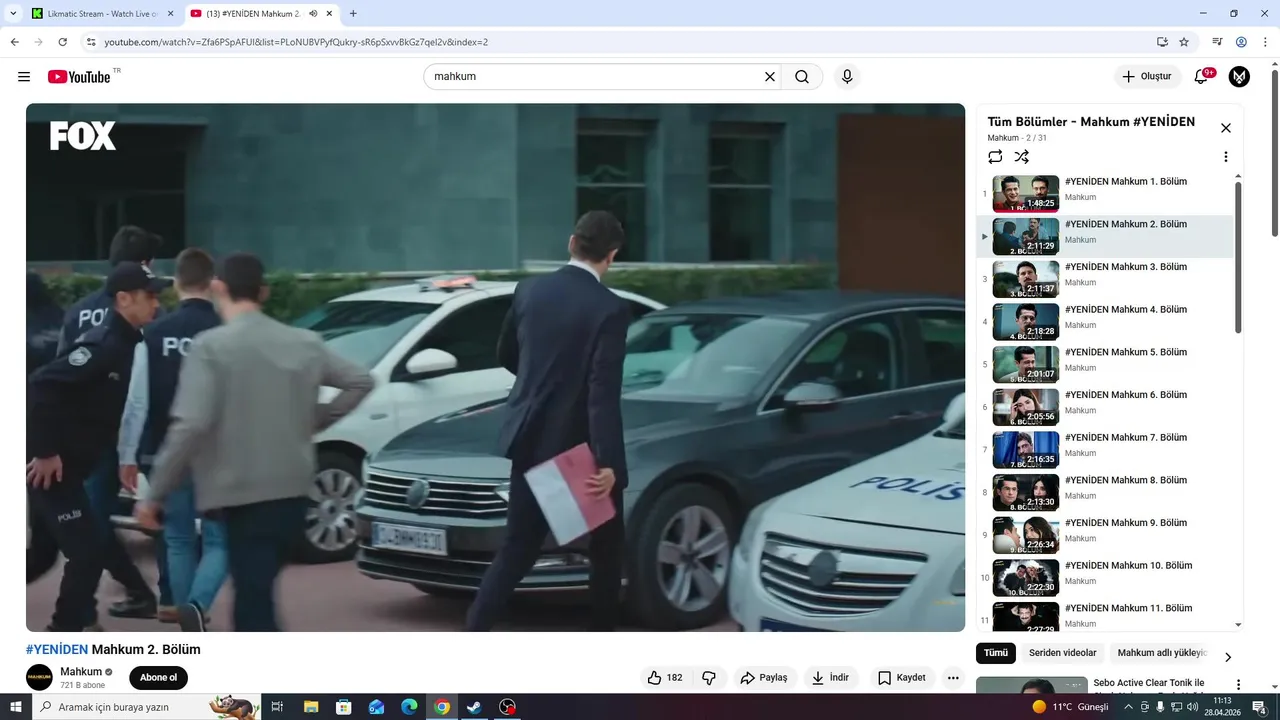Viewport: 1280px width, 720px height.
Task: Clear the search box with X
Action: (x=770, y=77)
